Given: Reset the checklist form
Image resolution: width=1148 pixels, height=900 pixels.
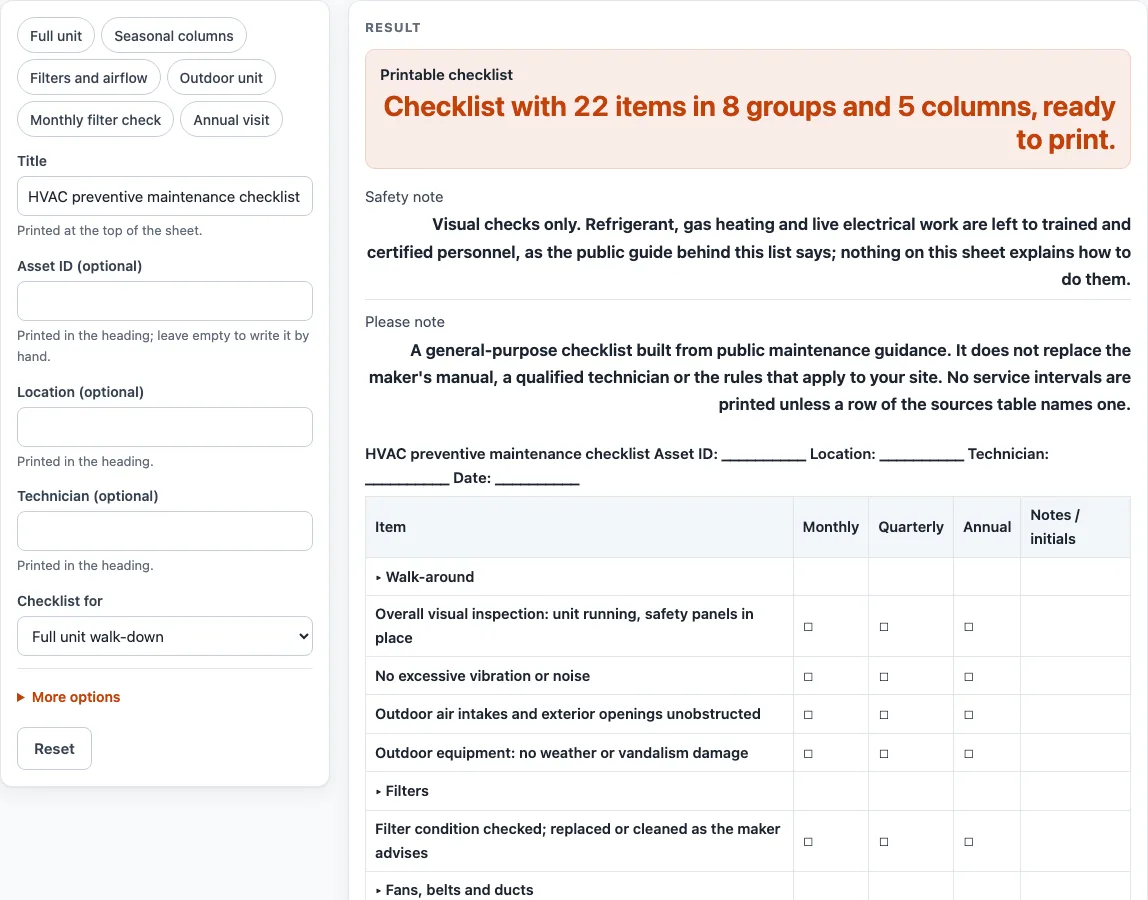Looking at the screenshot, I should tap(54, 748).
